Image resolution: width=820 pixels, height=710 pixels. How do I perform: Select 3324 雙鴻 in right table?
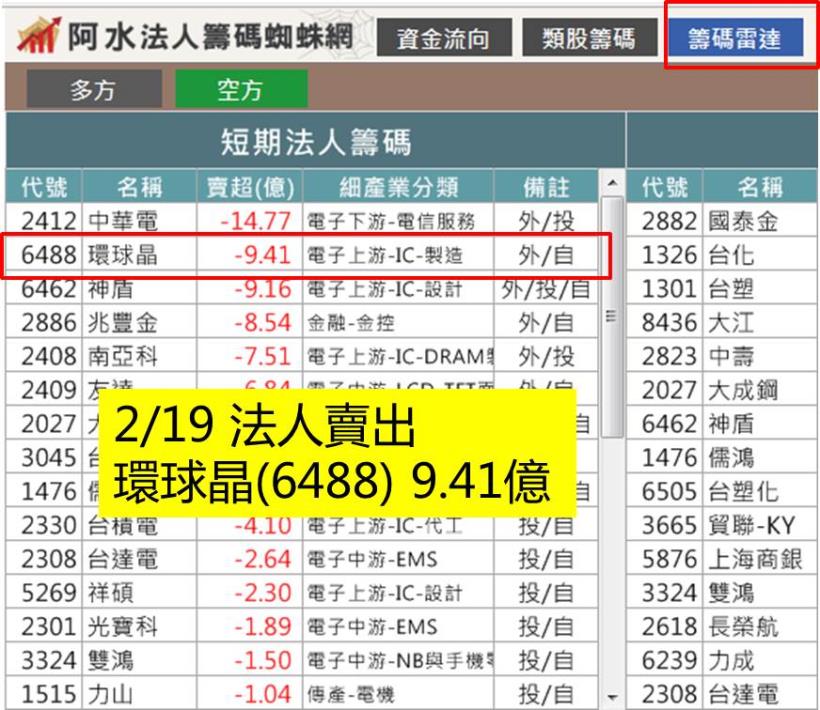tap(722, 592)
